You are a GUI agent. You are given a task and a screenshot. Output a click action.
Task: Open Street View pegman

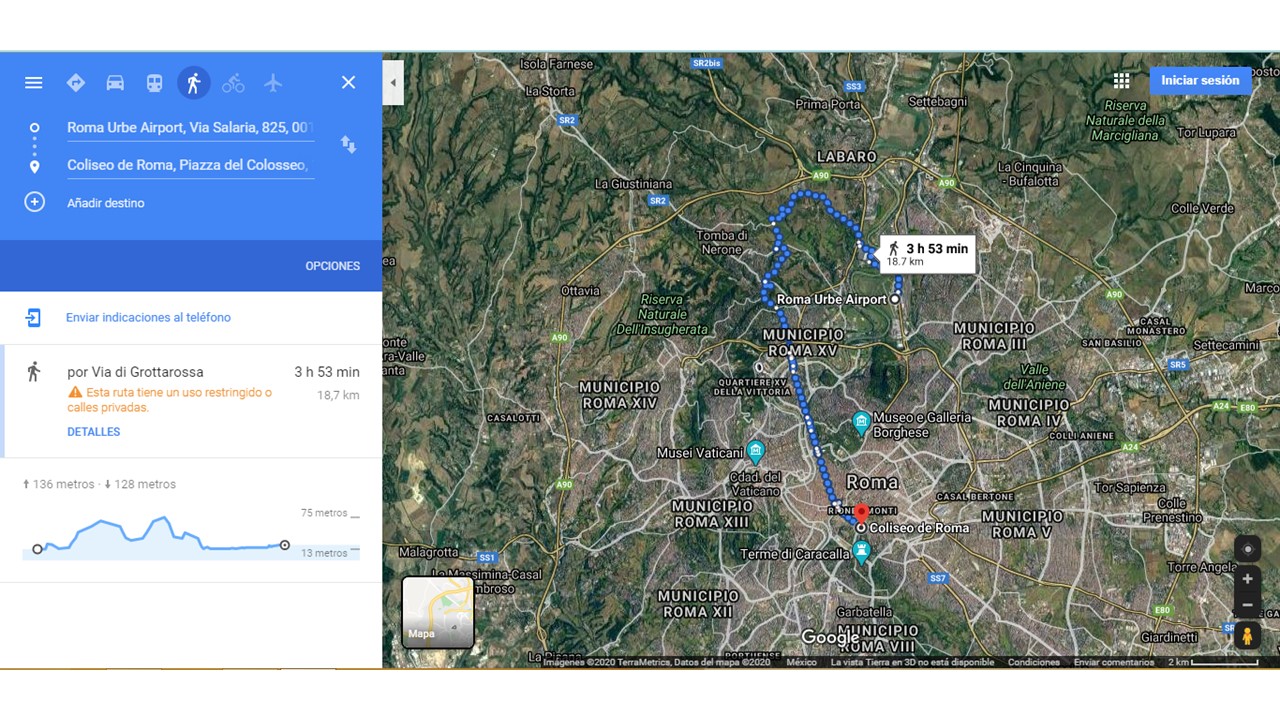point(1247,635)
